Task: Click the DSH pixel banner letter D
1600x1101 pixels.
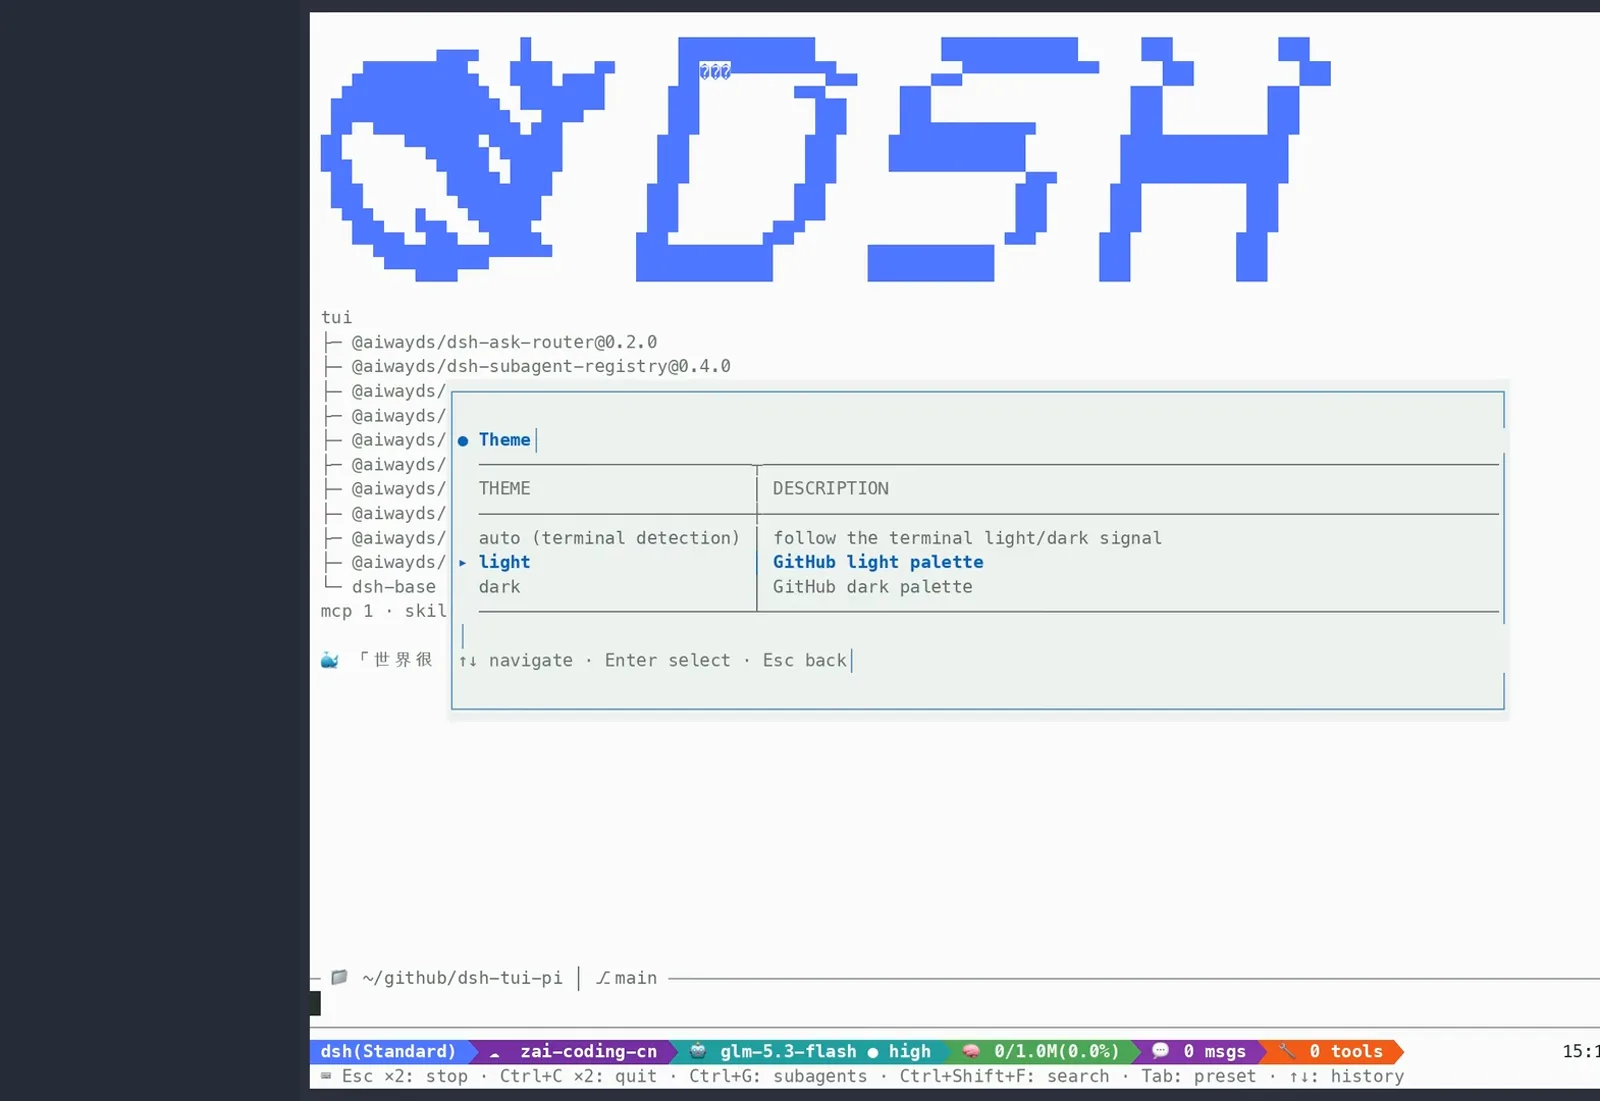Action: pos(747,159)
